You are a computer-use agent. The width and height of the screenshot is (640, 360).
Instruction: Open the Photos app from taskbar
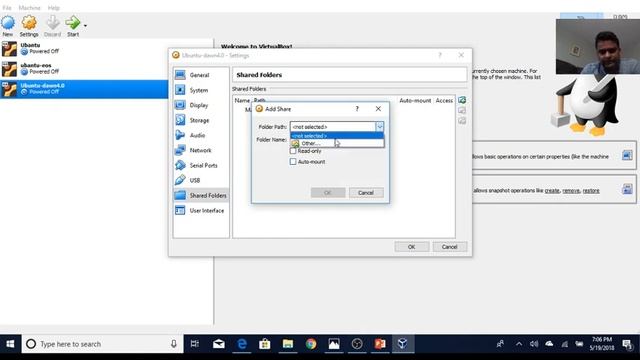[334, 344]
